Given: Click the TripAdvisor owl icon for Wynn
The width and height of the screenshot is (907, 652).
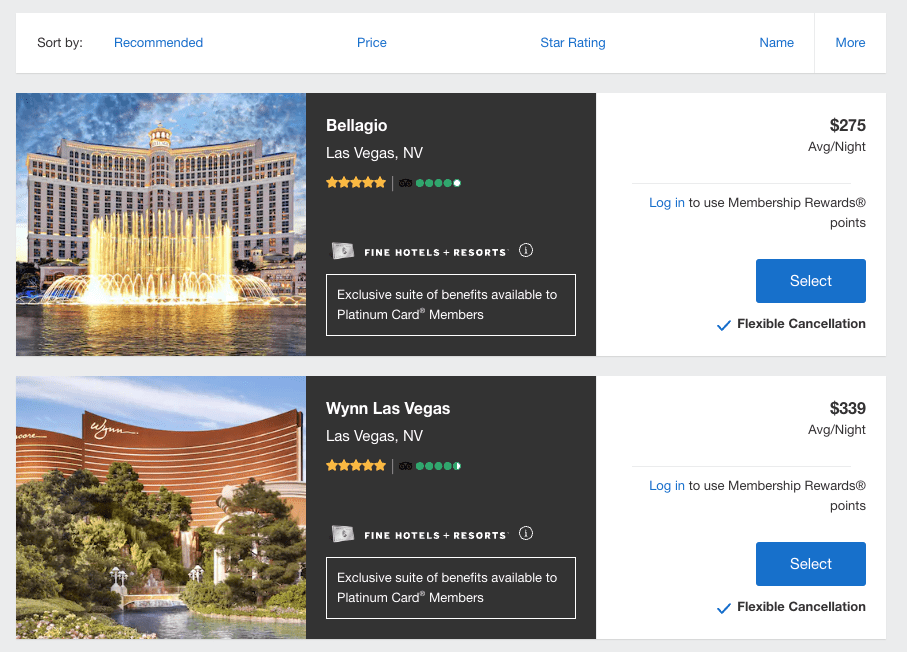Looking at the screenshot, I should [404, 465].
